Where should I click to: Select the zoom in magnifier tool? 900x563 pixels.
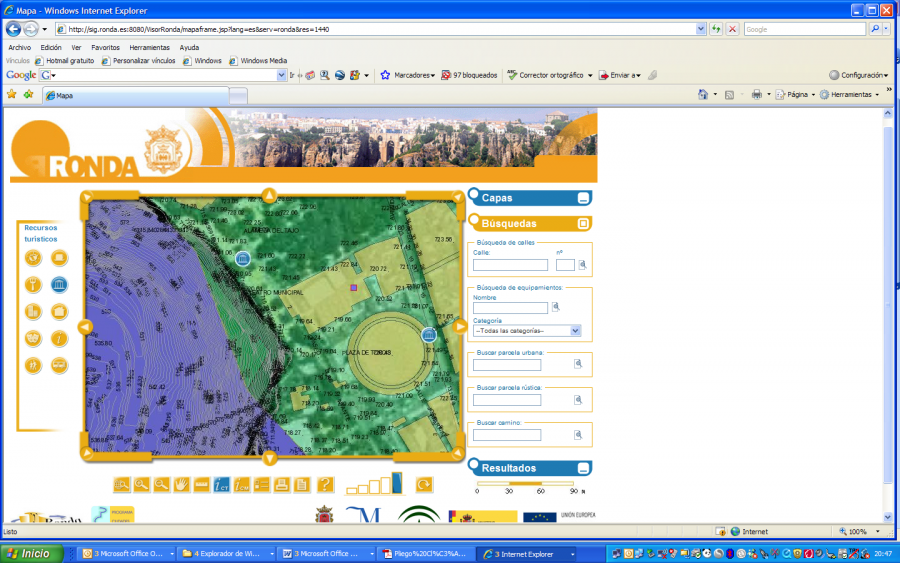[x=142, y=485]
